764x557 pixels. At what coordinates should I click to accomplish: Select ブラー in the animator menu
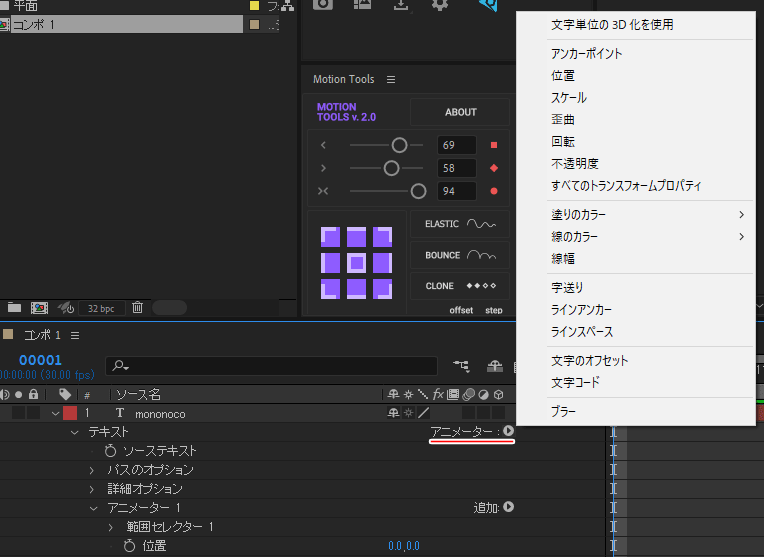[x=563, y=411]
